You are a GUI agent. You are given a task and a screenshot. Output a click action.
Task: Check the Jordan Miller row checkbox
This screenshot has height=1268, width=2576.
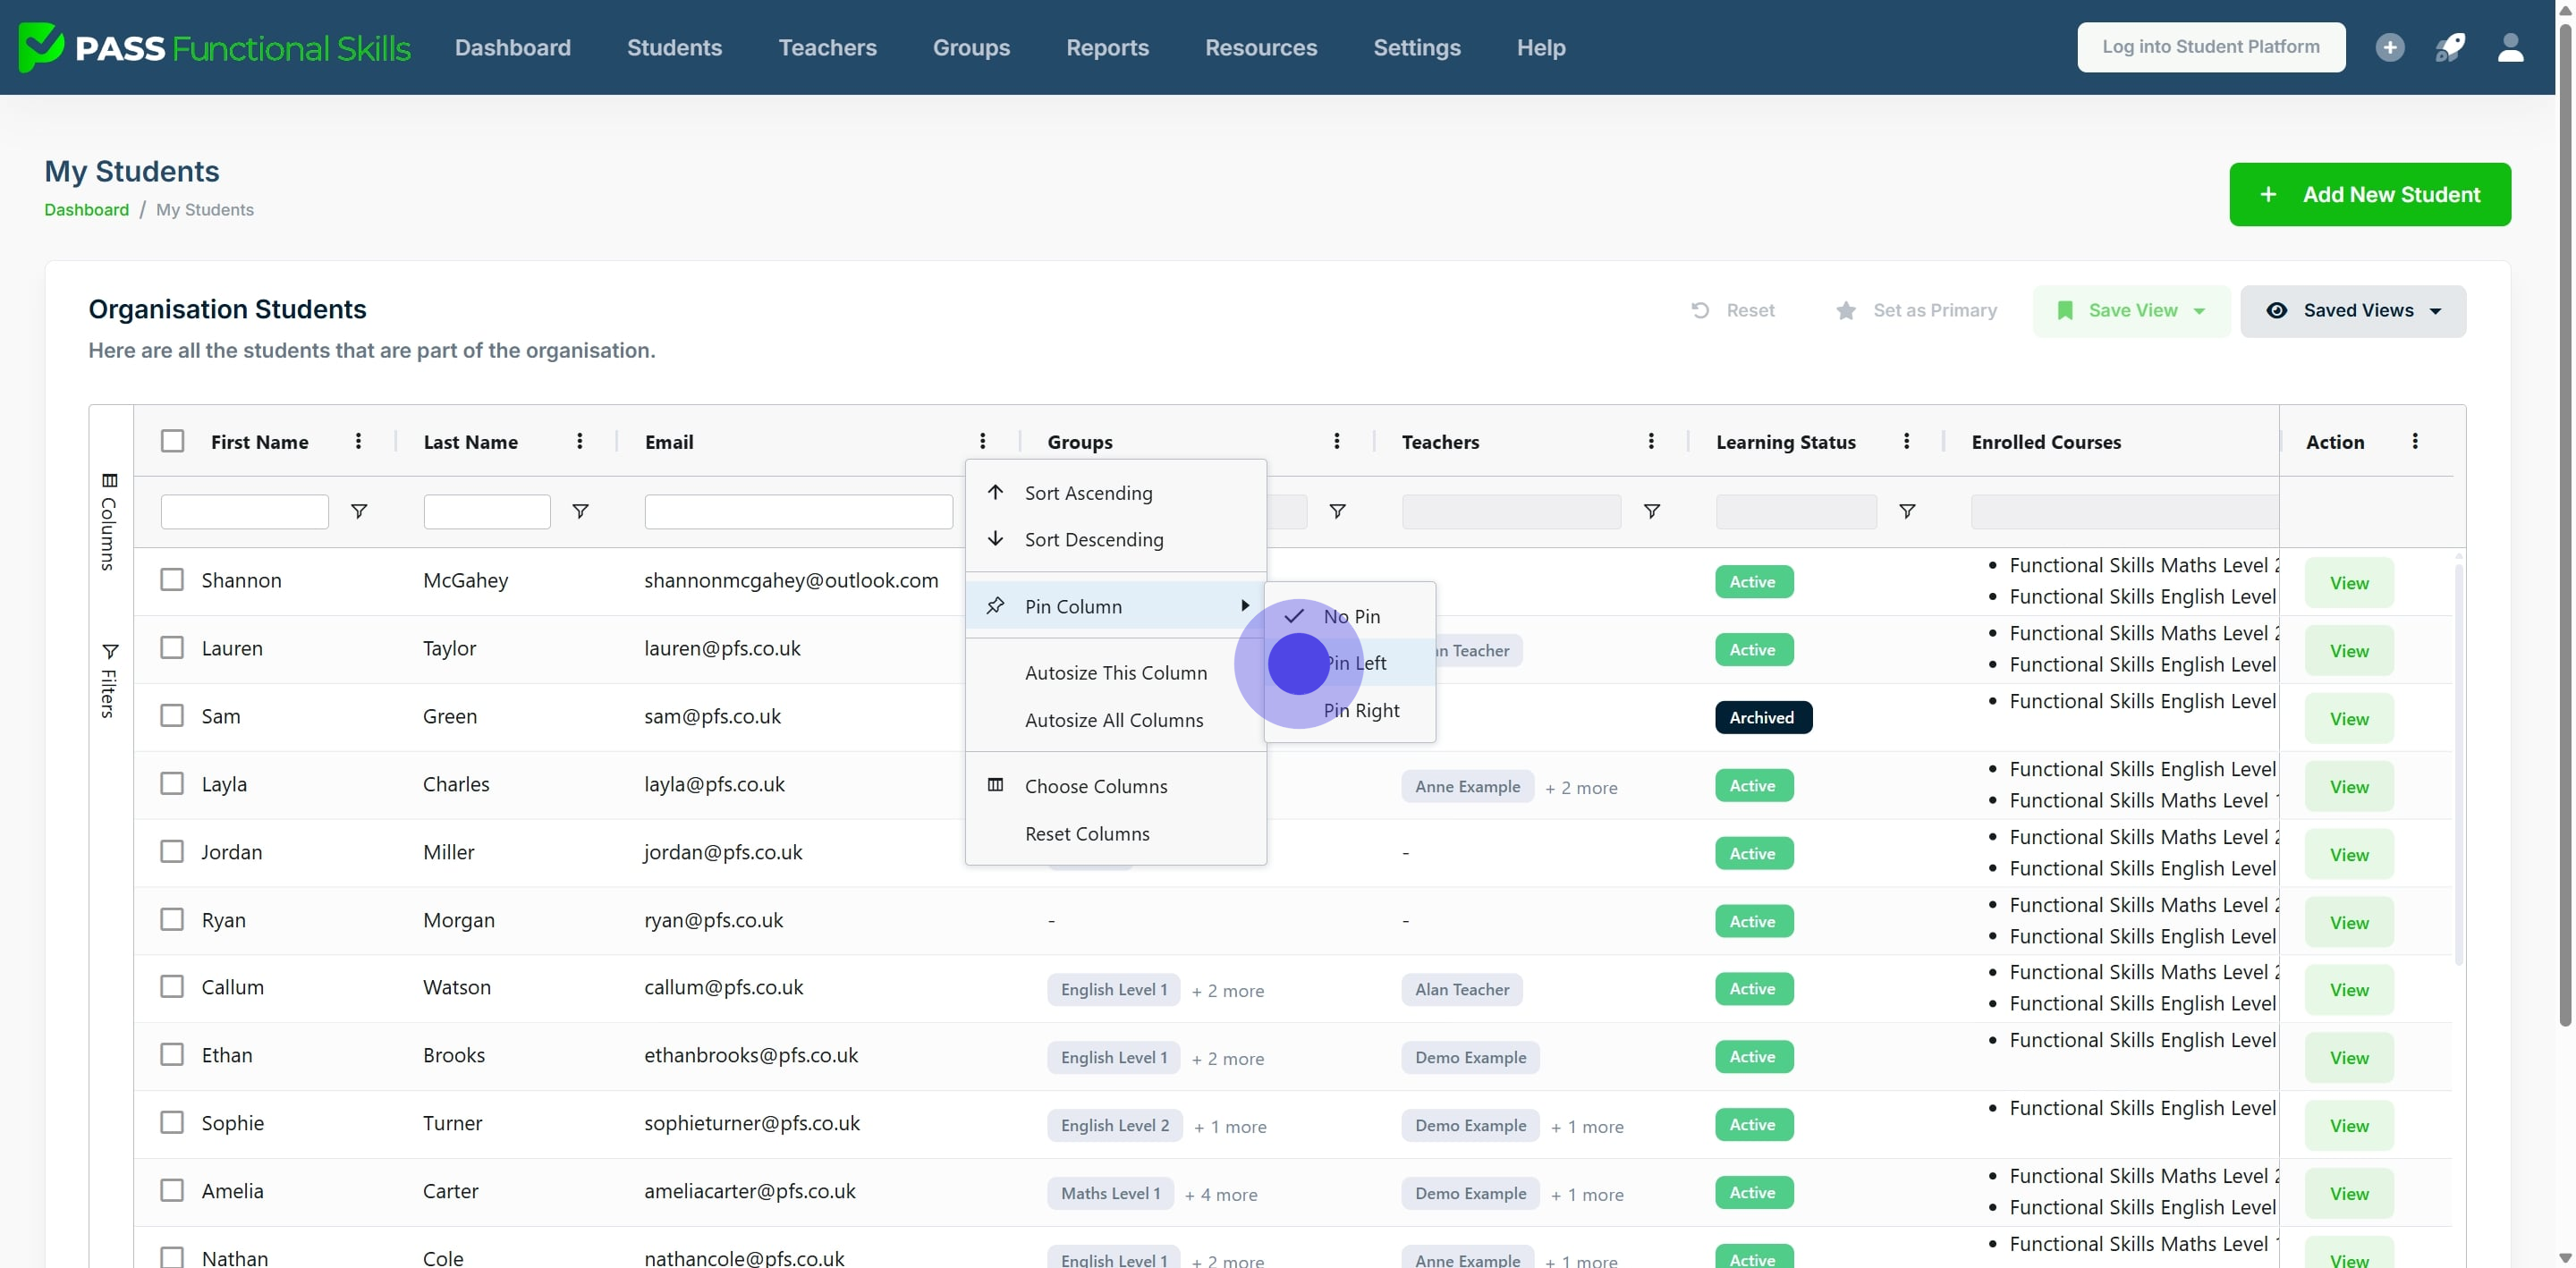tap(172, 851)
